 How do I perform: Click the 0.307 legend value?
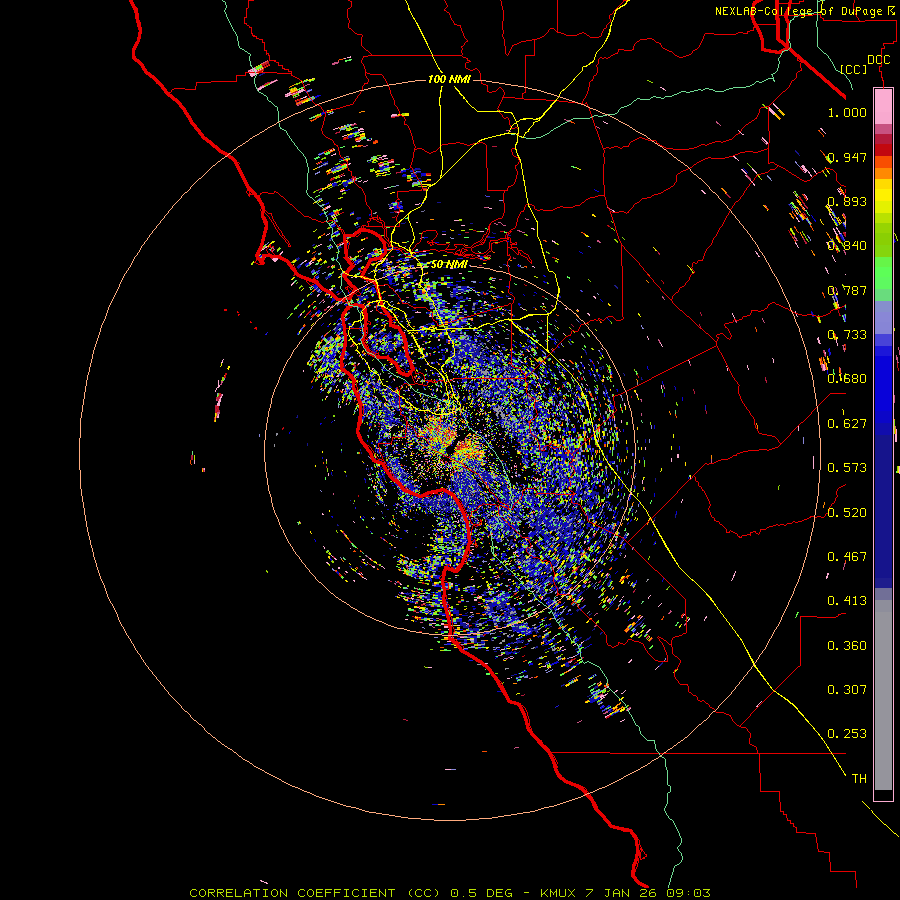pyautogui.click(x=847, y=690)
